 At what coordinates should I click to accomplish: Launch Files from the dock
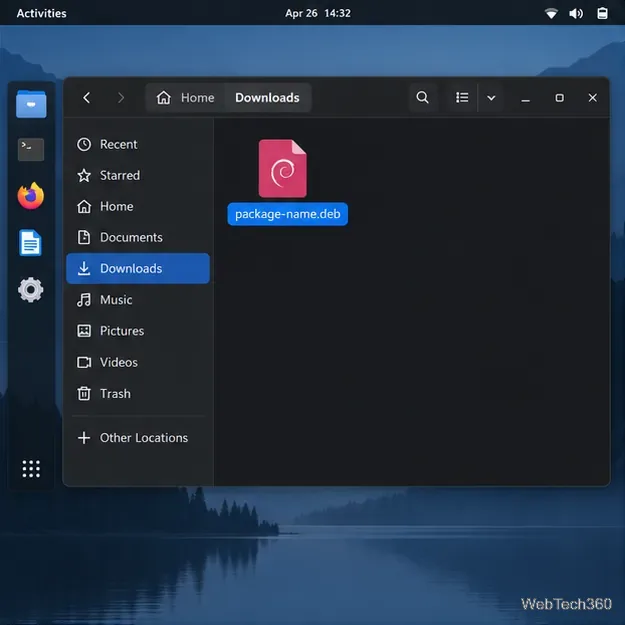tap(31, 104)
